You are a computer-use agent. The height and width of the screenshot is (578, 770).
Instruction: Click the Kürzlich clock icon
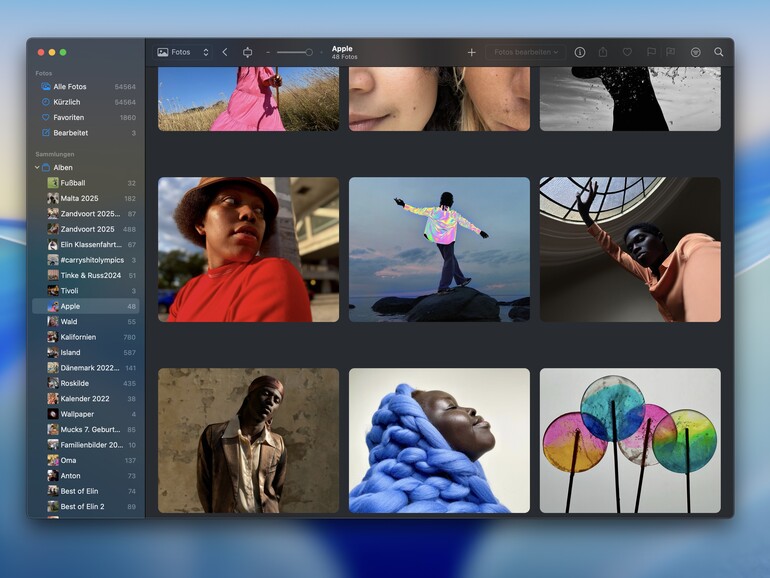46,102
